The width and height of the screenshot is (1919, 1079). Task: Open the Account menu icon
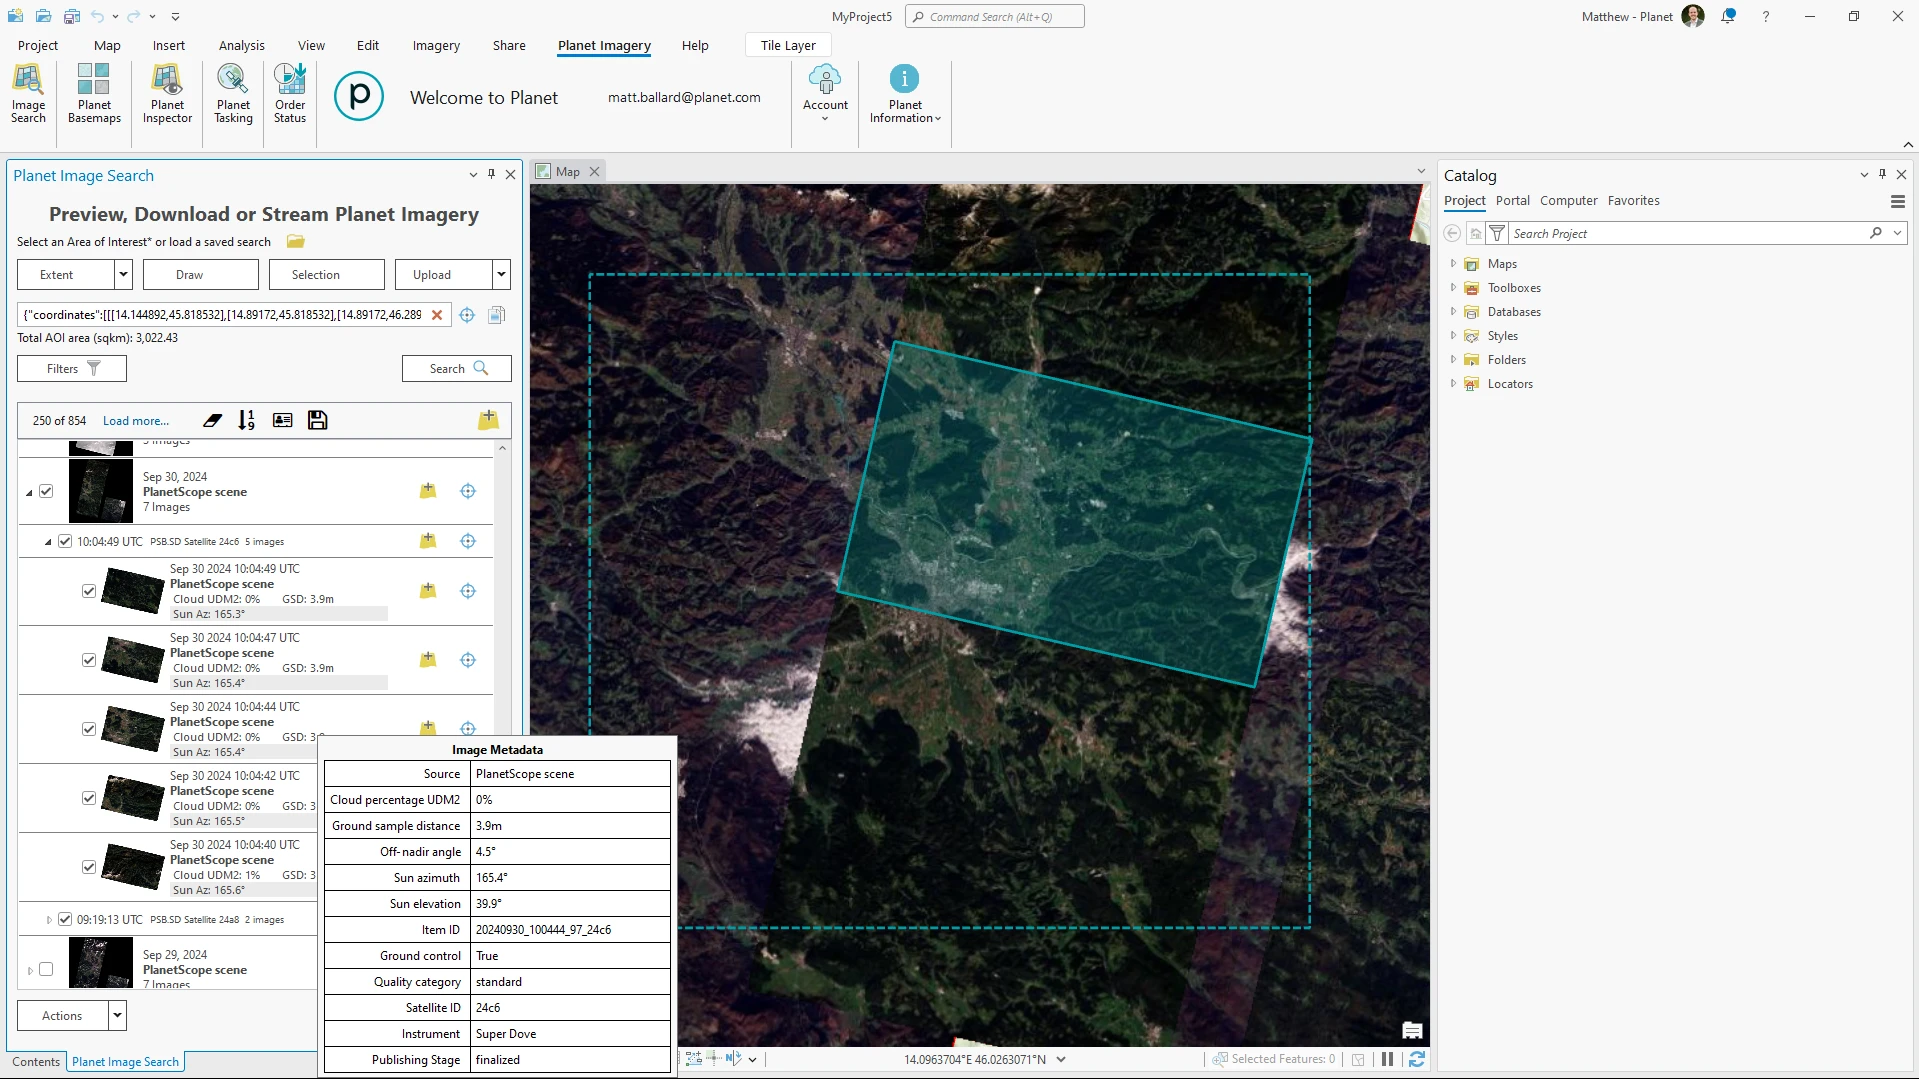coord(825,94)
